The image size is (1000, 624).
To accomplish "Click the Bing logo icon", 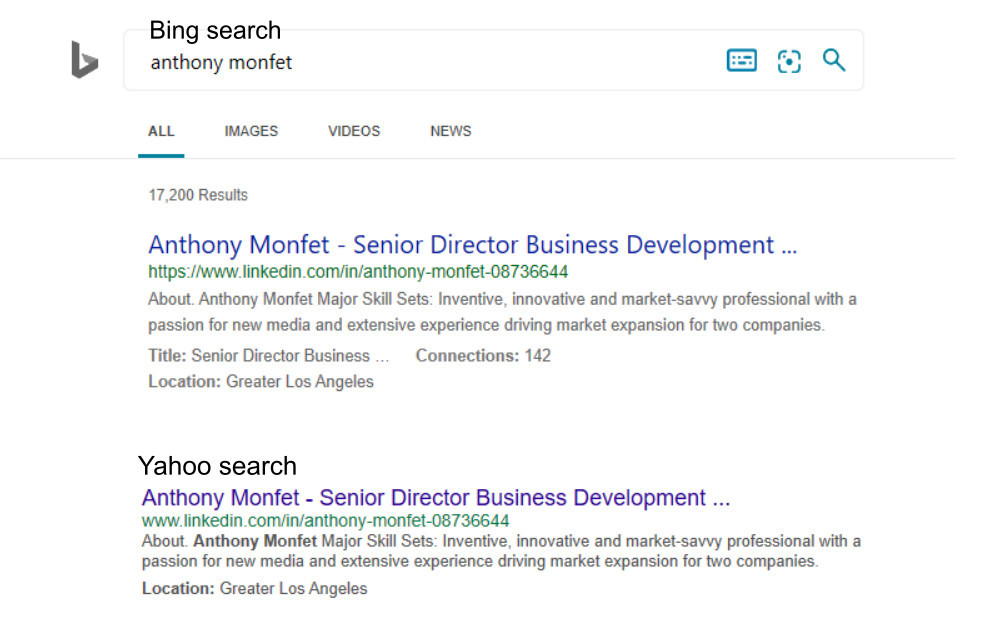I will click(85, 59).
